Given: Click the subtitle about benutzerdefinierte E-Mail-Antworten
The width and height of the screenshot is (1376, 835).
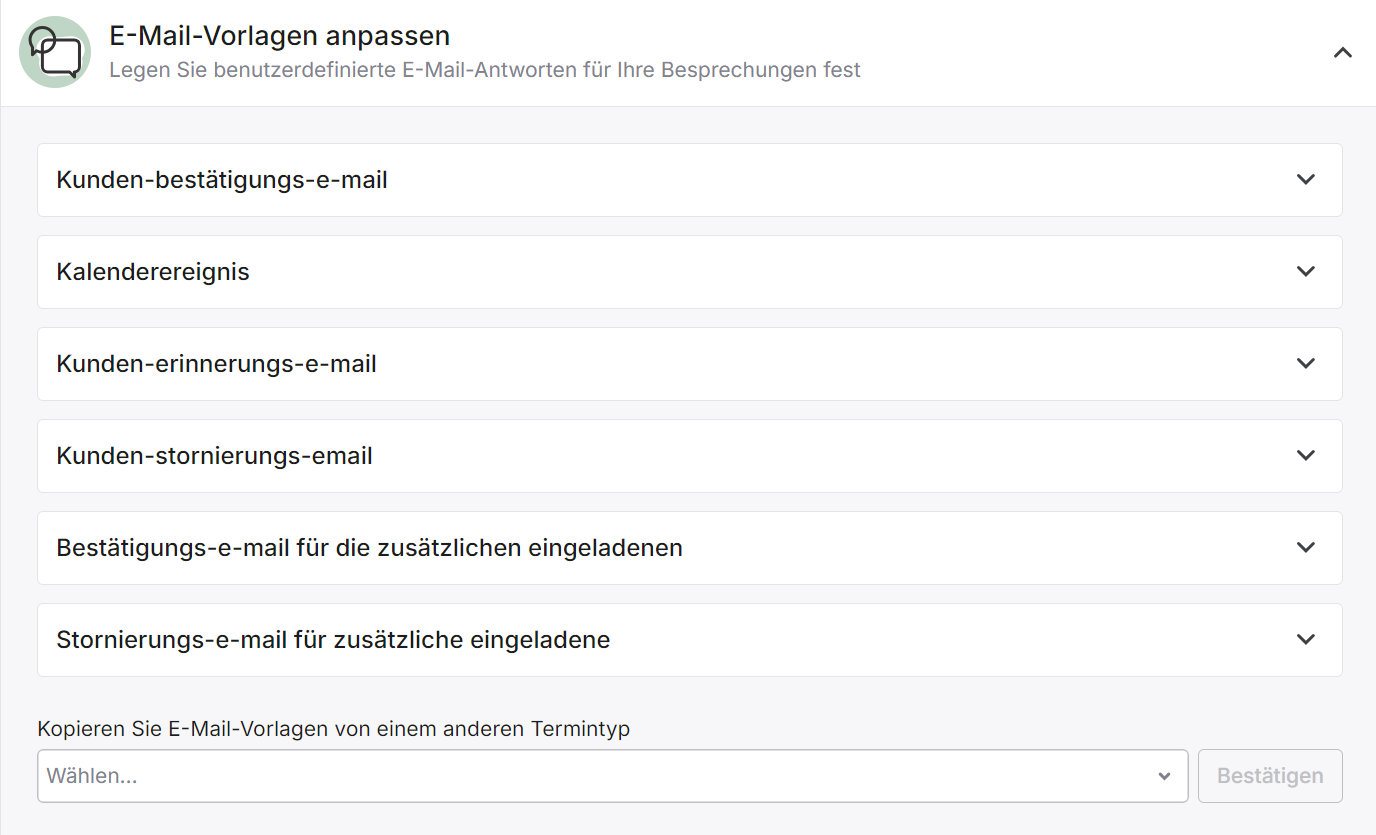Looking at the screenshot, I should tap(485, 71).
